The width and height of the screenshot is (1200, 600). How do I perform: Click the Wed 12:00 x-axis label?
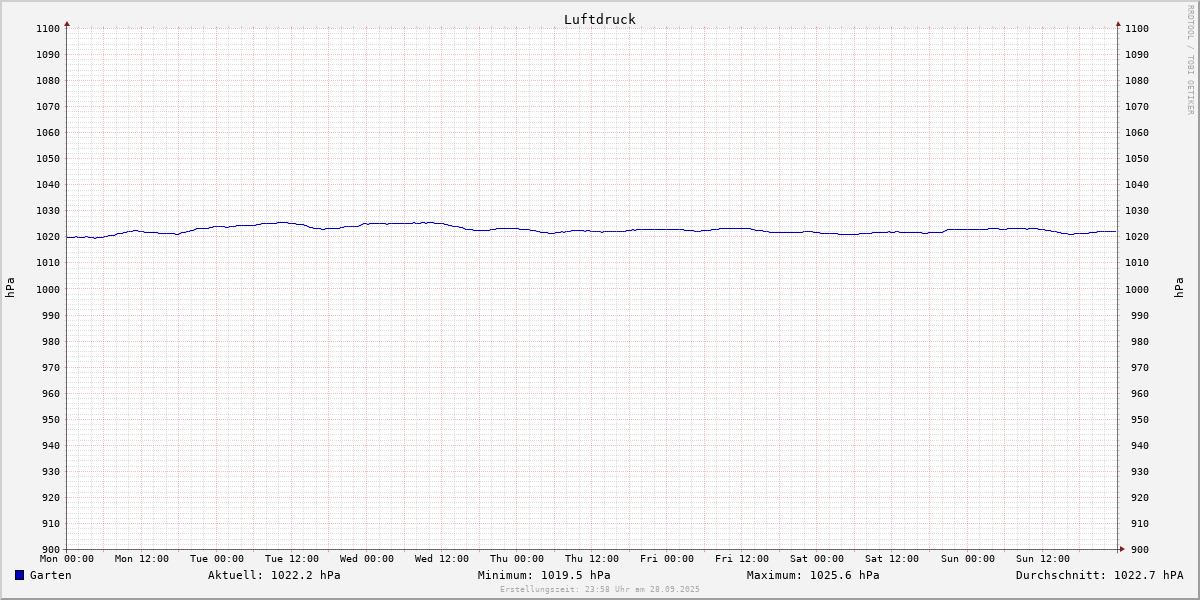tap(442, 559)
